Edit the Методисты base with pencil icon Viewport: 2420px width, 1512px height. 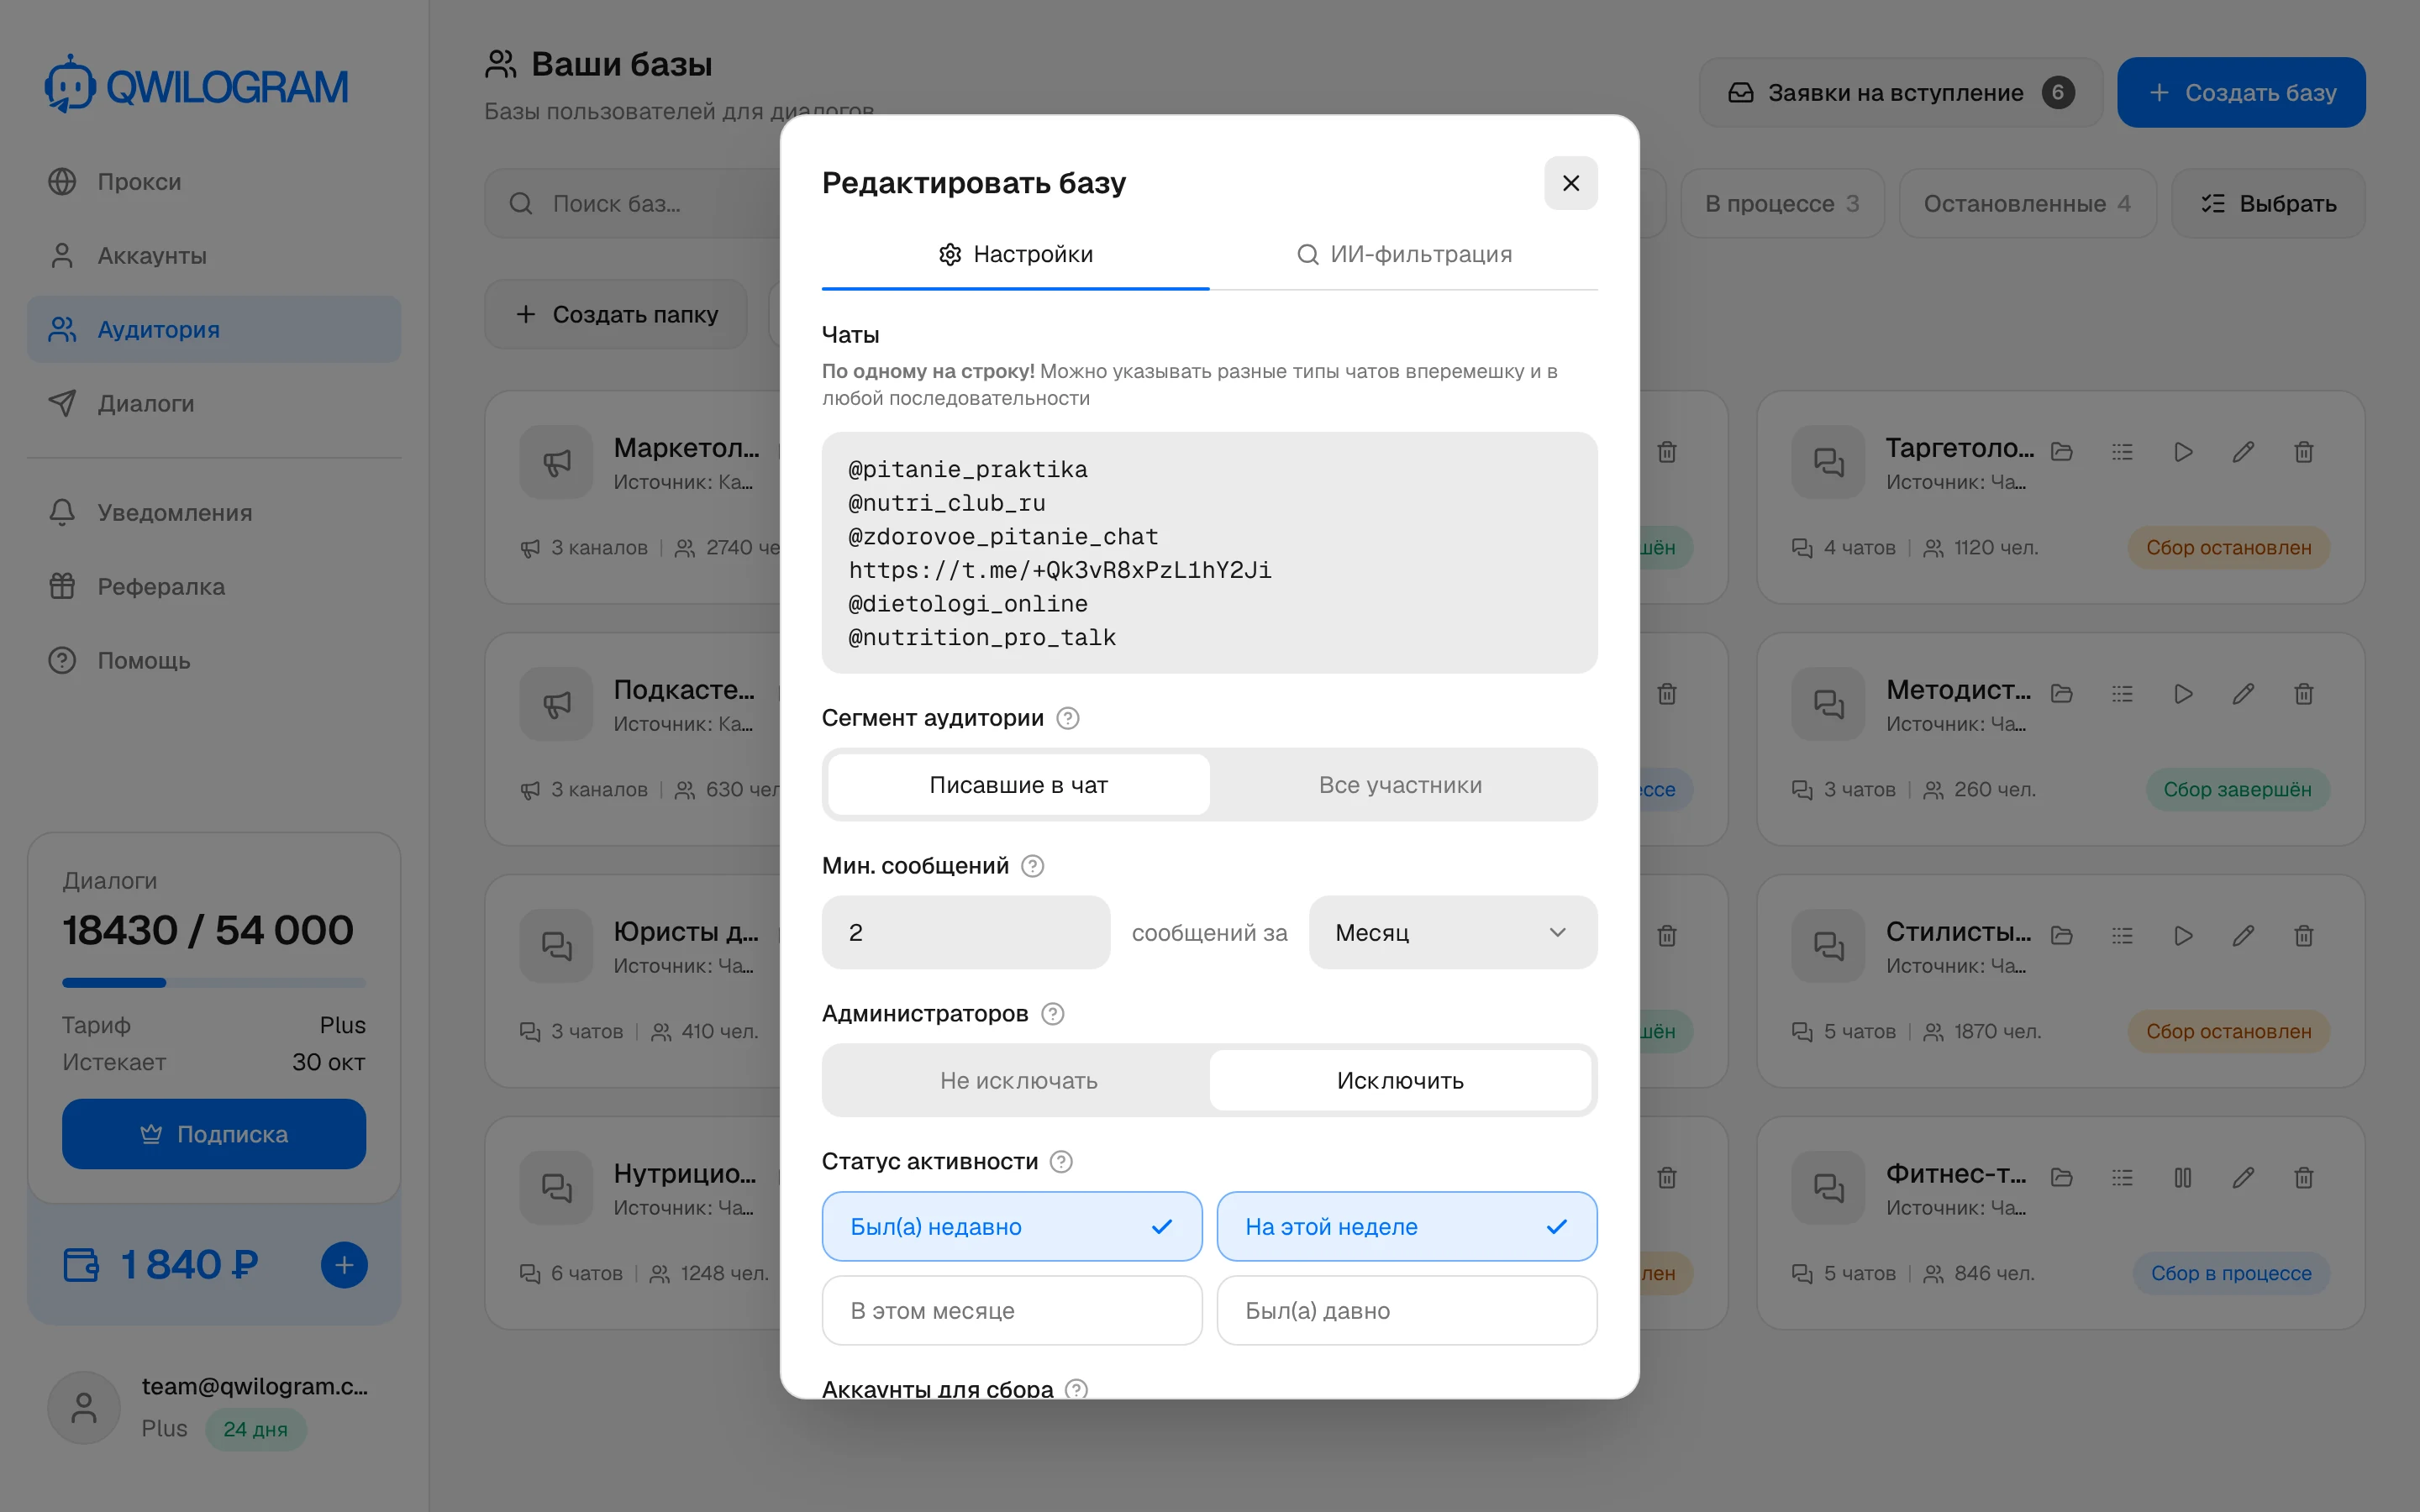(2243, 694)
